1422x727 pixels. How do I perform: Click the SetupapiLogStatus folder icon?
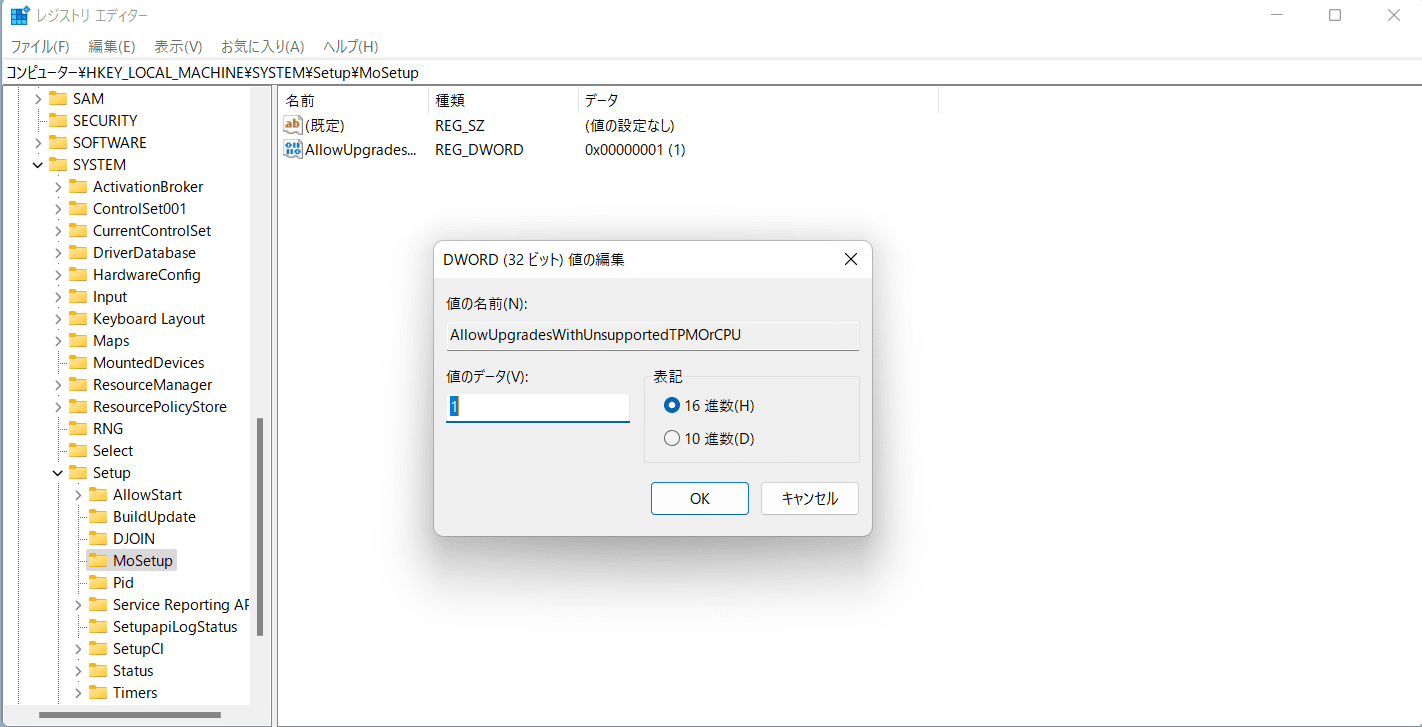[98, 627]
